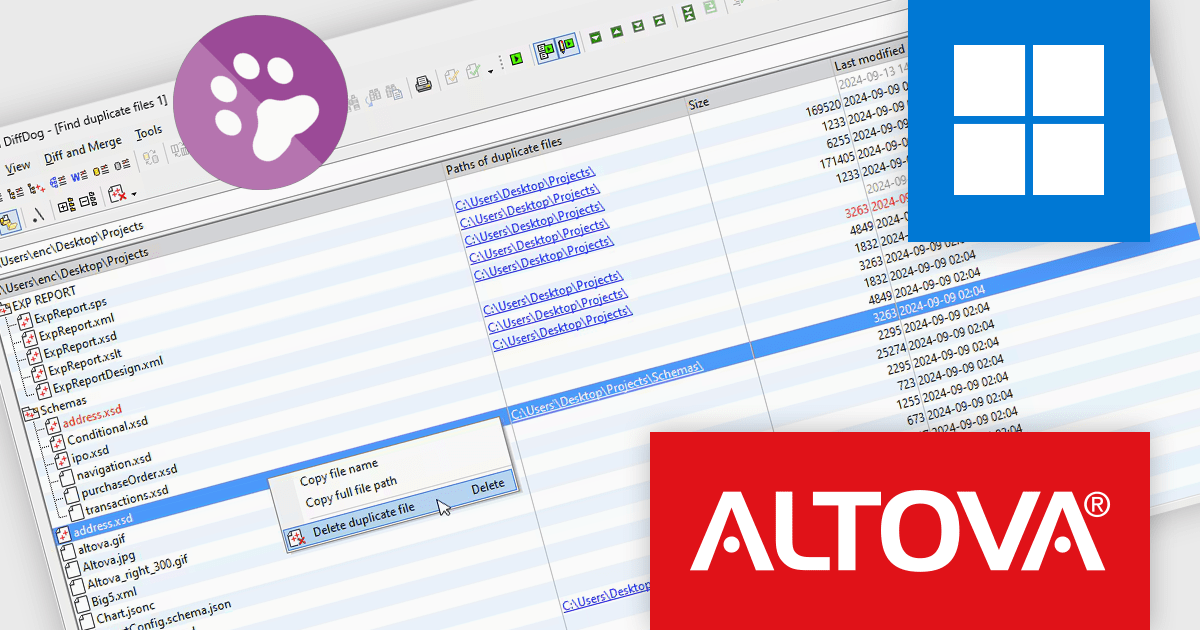Open the first C:\Users\Desktop\Projects\ path link

point(525,191)
